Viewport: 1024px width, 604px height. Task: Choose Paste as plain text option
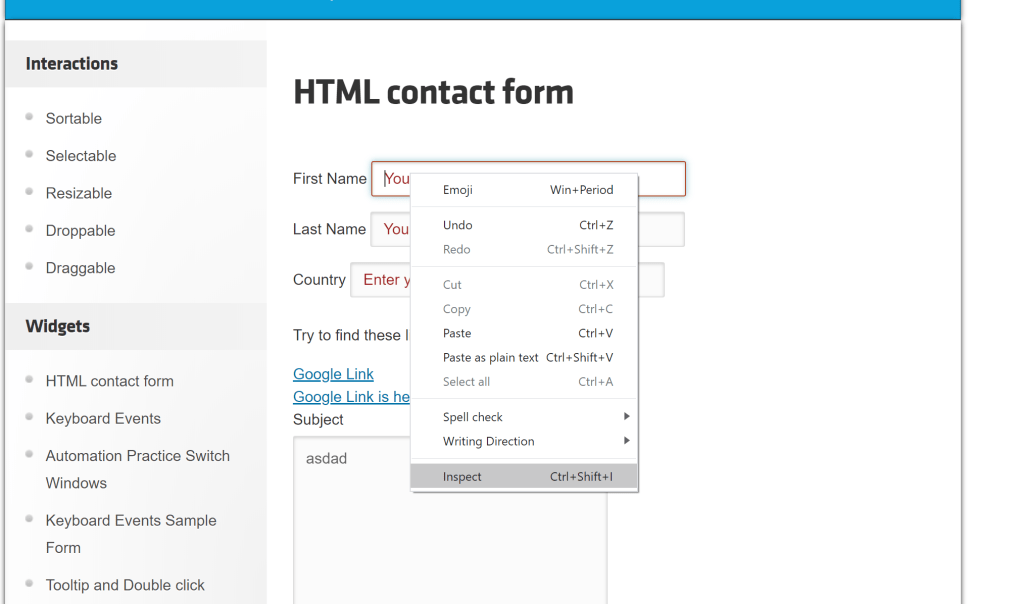tap(491, 357)
